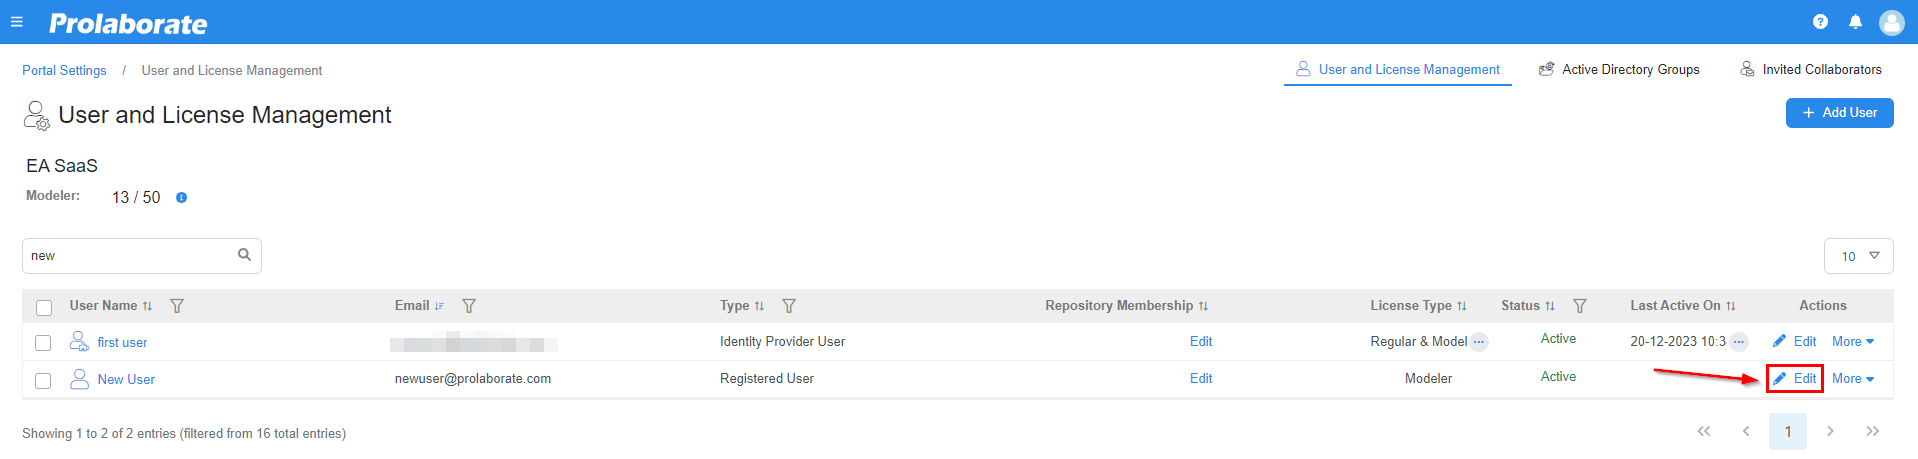Switch to Active Directory Groups tab
The height and width of the screenshot is (459, 1918).
coord(1619,69)
